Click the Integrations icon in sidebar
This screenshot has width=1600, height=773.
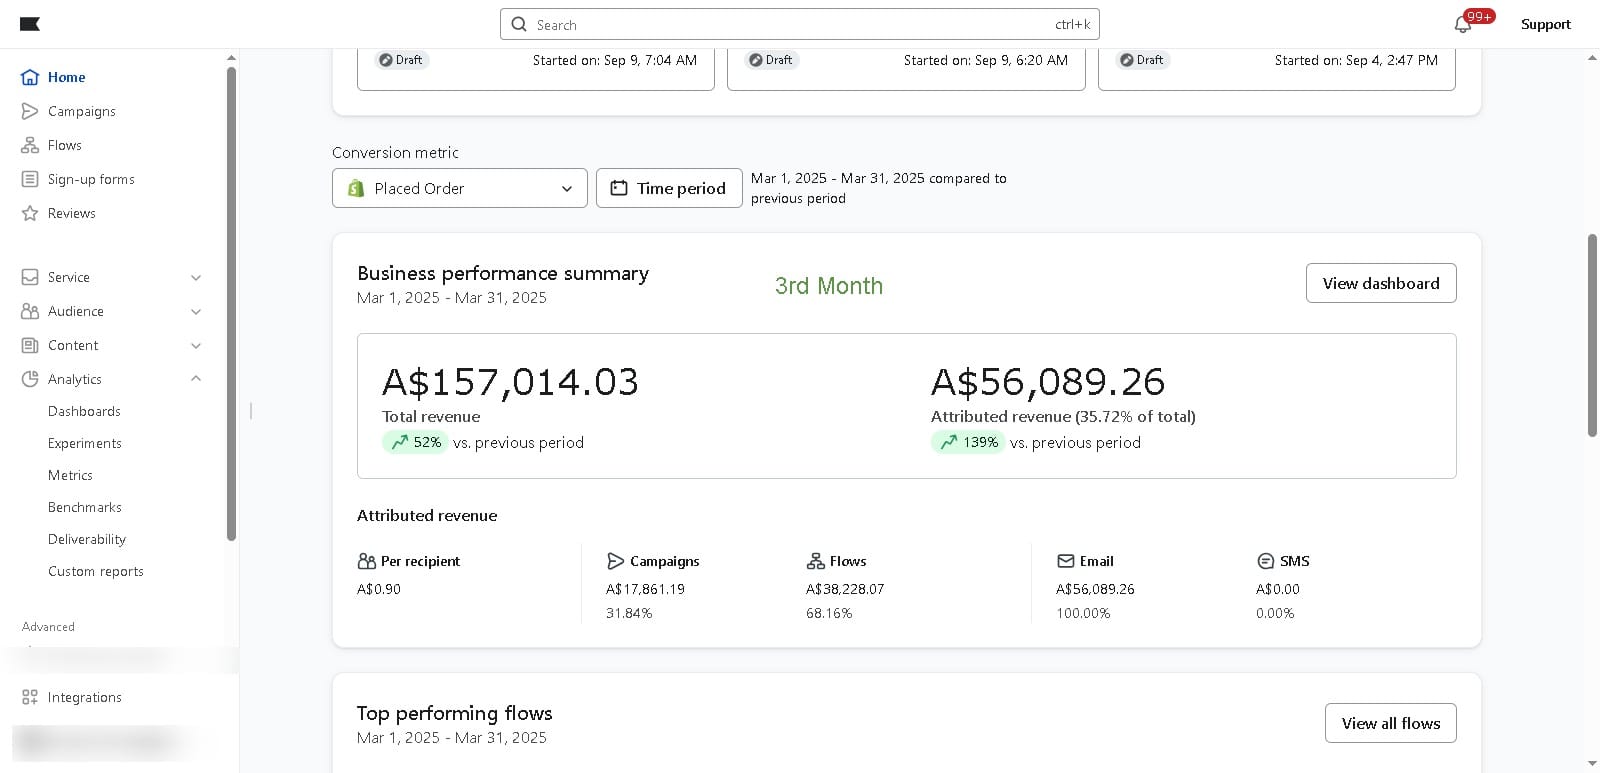click(30, 697)
